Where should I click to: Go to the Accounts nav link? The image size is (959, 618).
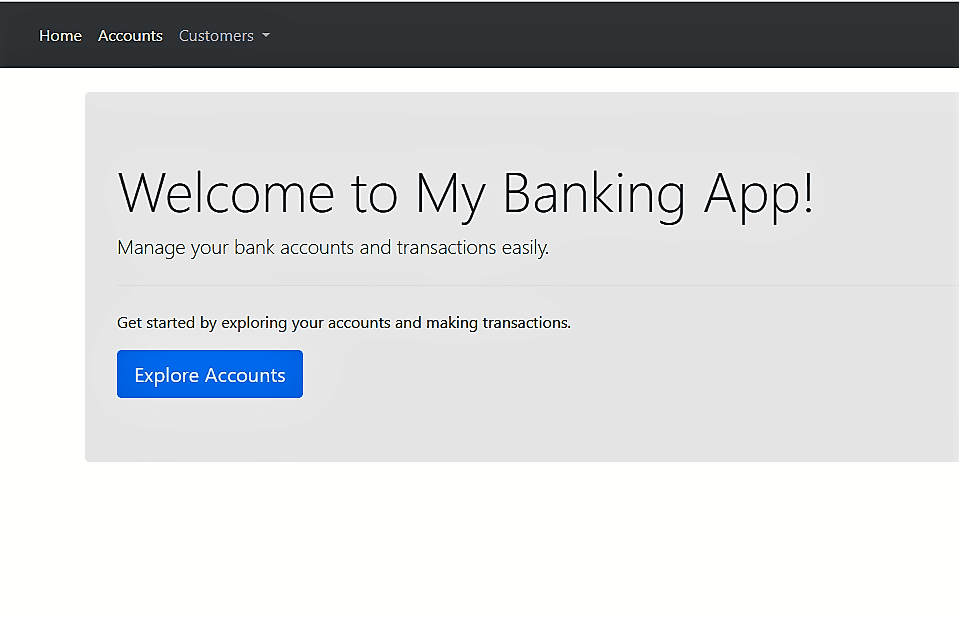(130, 35)
